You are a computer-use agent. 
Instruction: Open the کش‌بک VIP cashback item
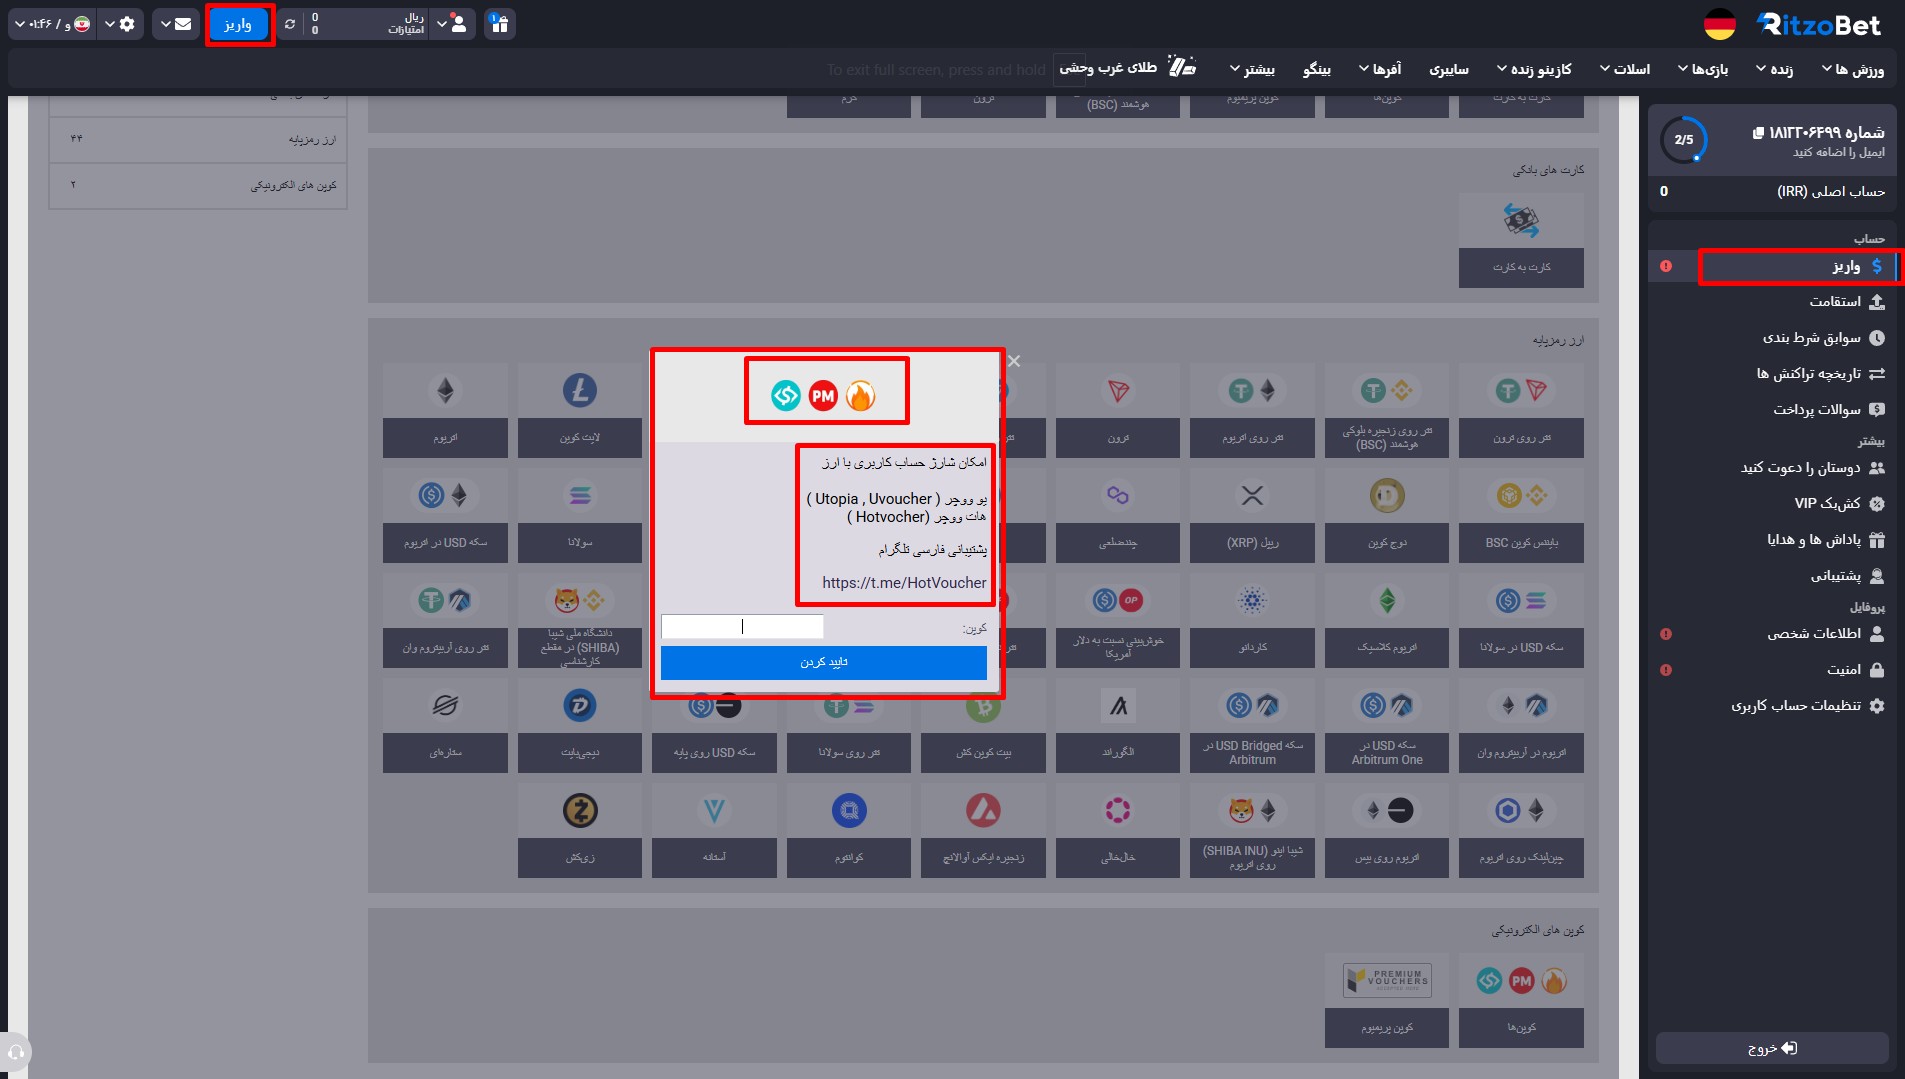pos(1773,504)
